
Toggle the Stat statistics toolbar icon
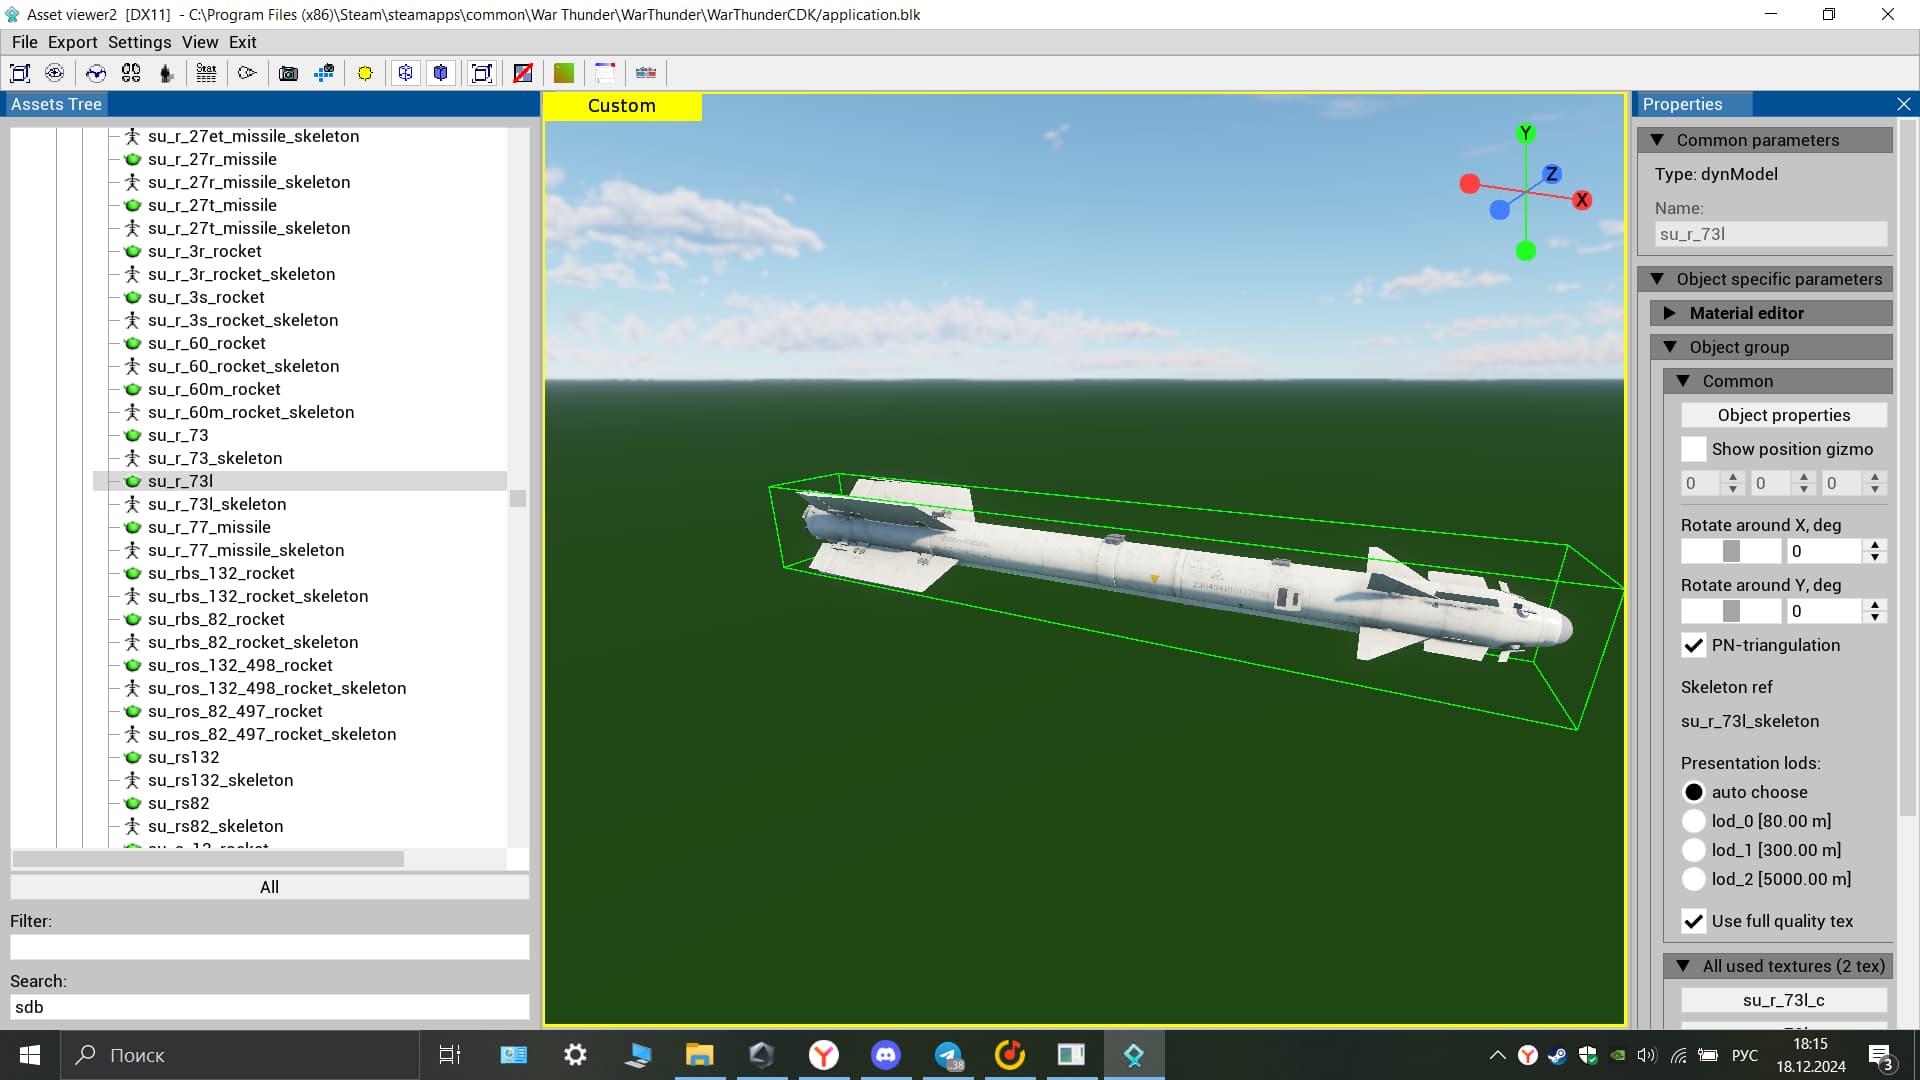click(206, 73)
